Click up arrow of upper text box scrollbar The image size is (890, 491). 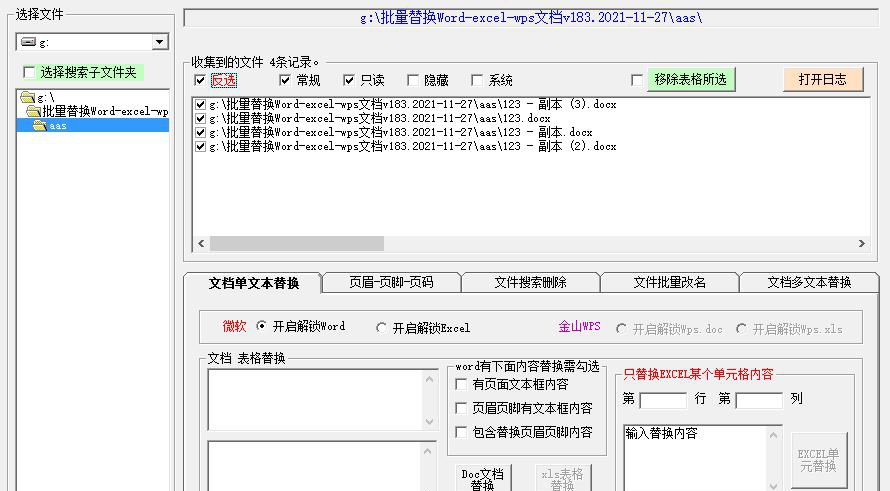(x=429, y=379)
